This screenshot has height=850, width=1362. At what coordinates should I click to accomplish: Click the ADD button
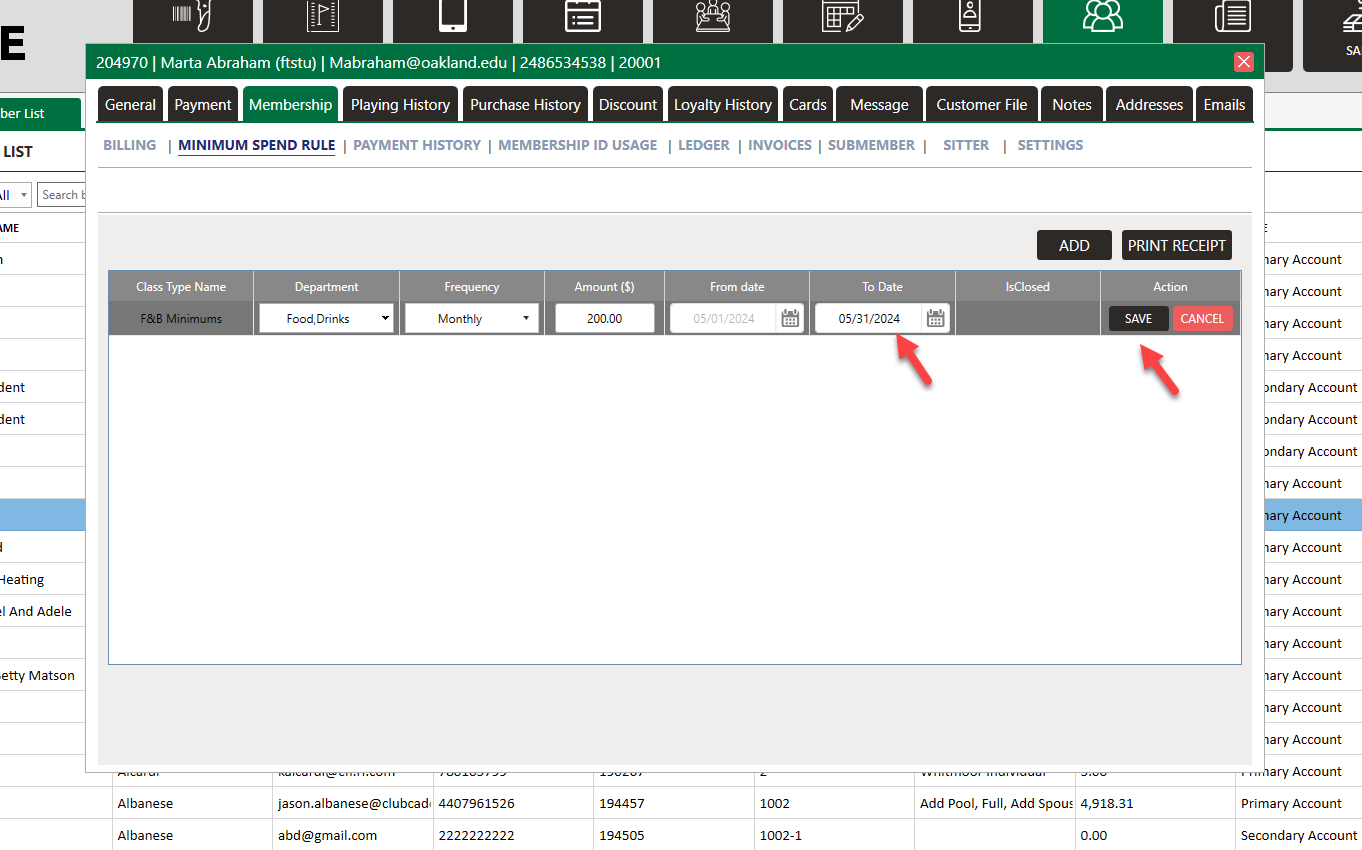(x=1074, y=246)
